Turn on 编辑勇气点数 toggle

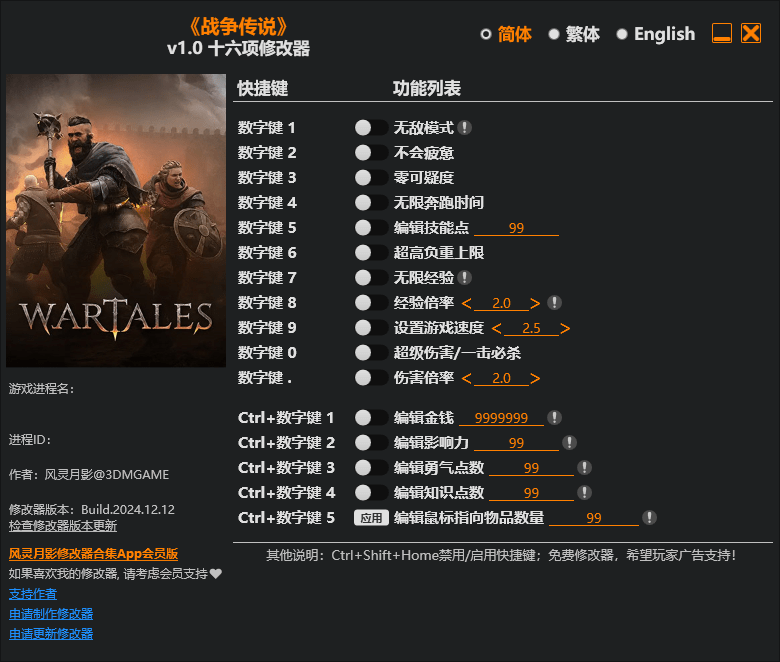coord(371,468)
